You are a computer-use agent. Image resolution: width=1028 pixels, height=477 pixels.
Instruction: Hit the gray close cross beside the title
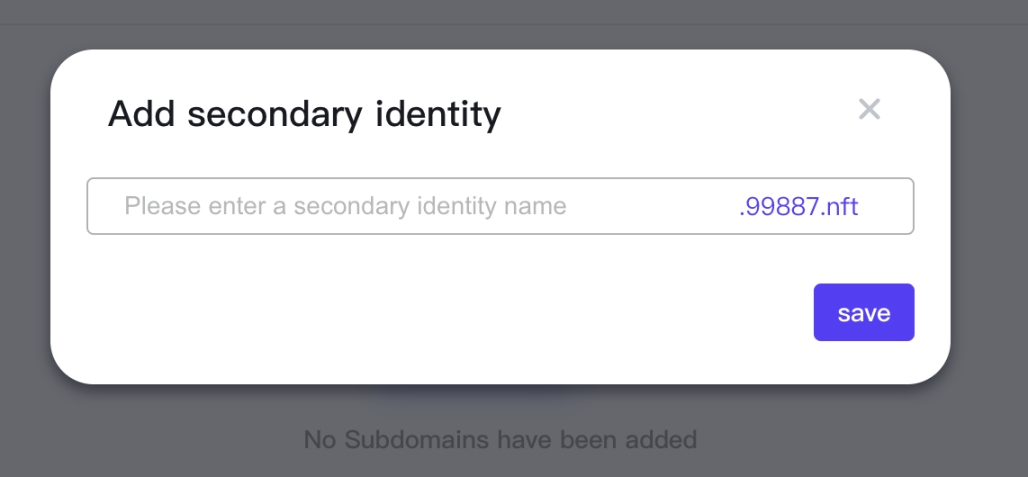869,109
